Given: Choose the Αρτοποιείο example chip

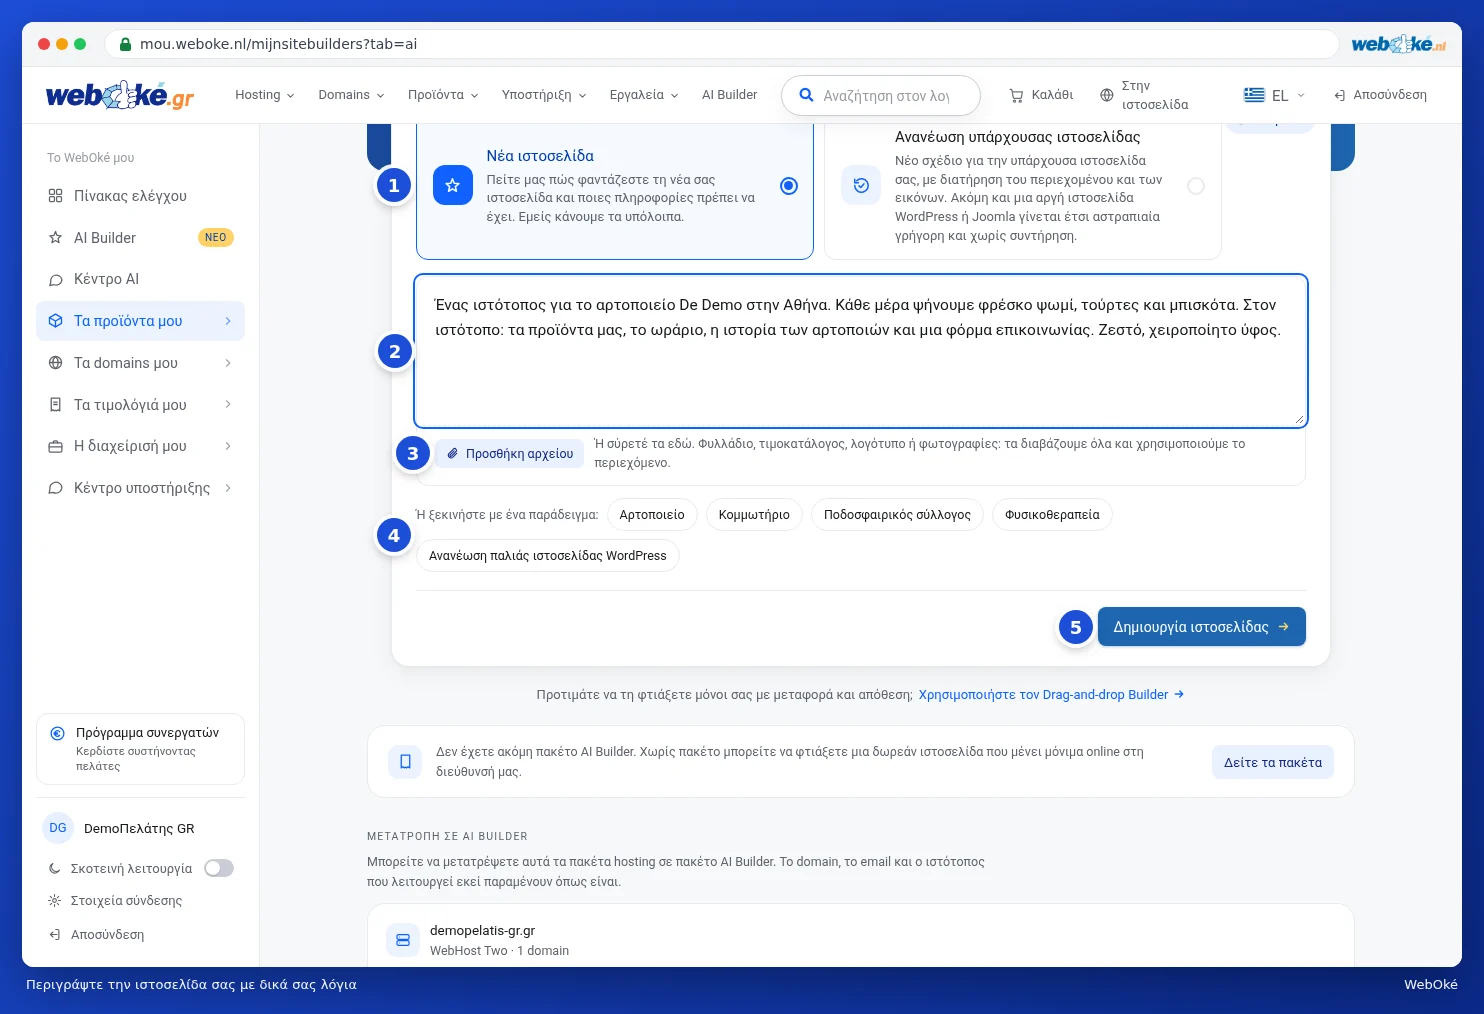Looking at the screenshot, I should [x=652, y=515].
